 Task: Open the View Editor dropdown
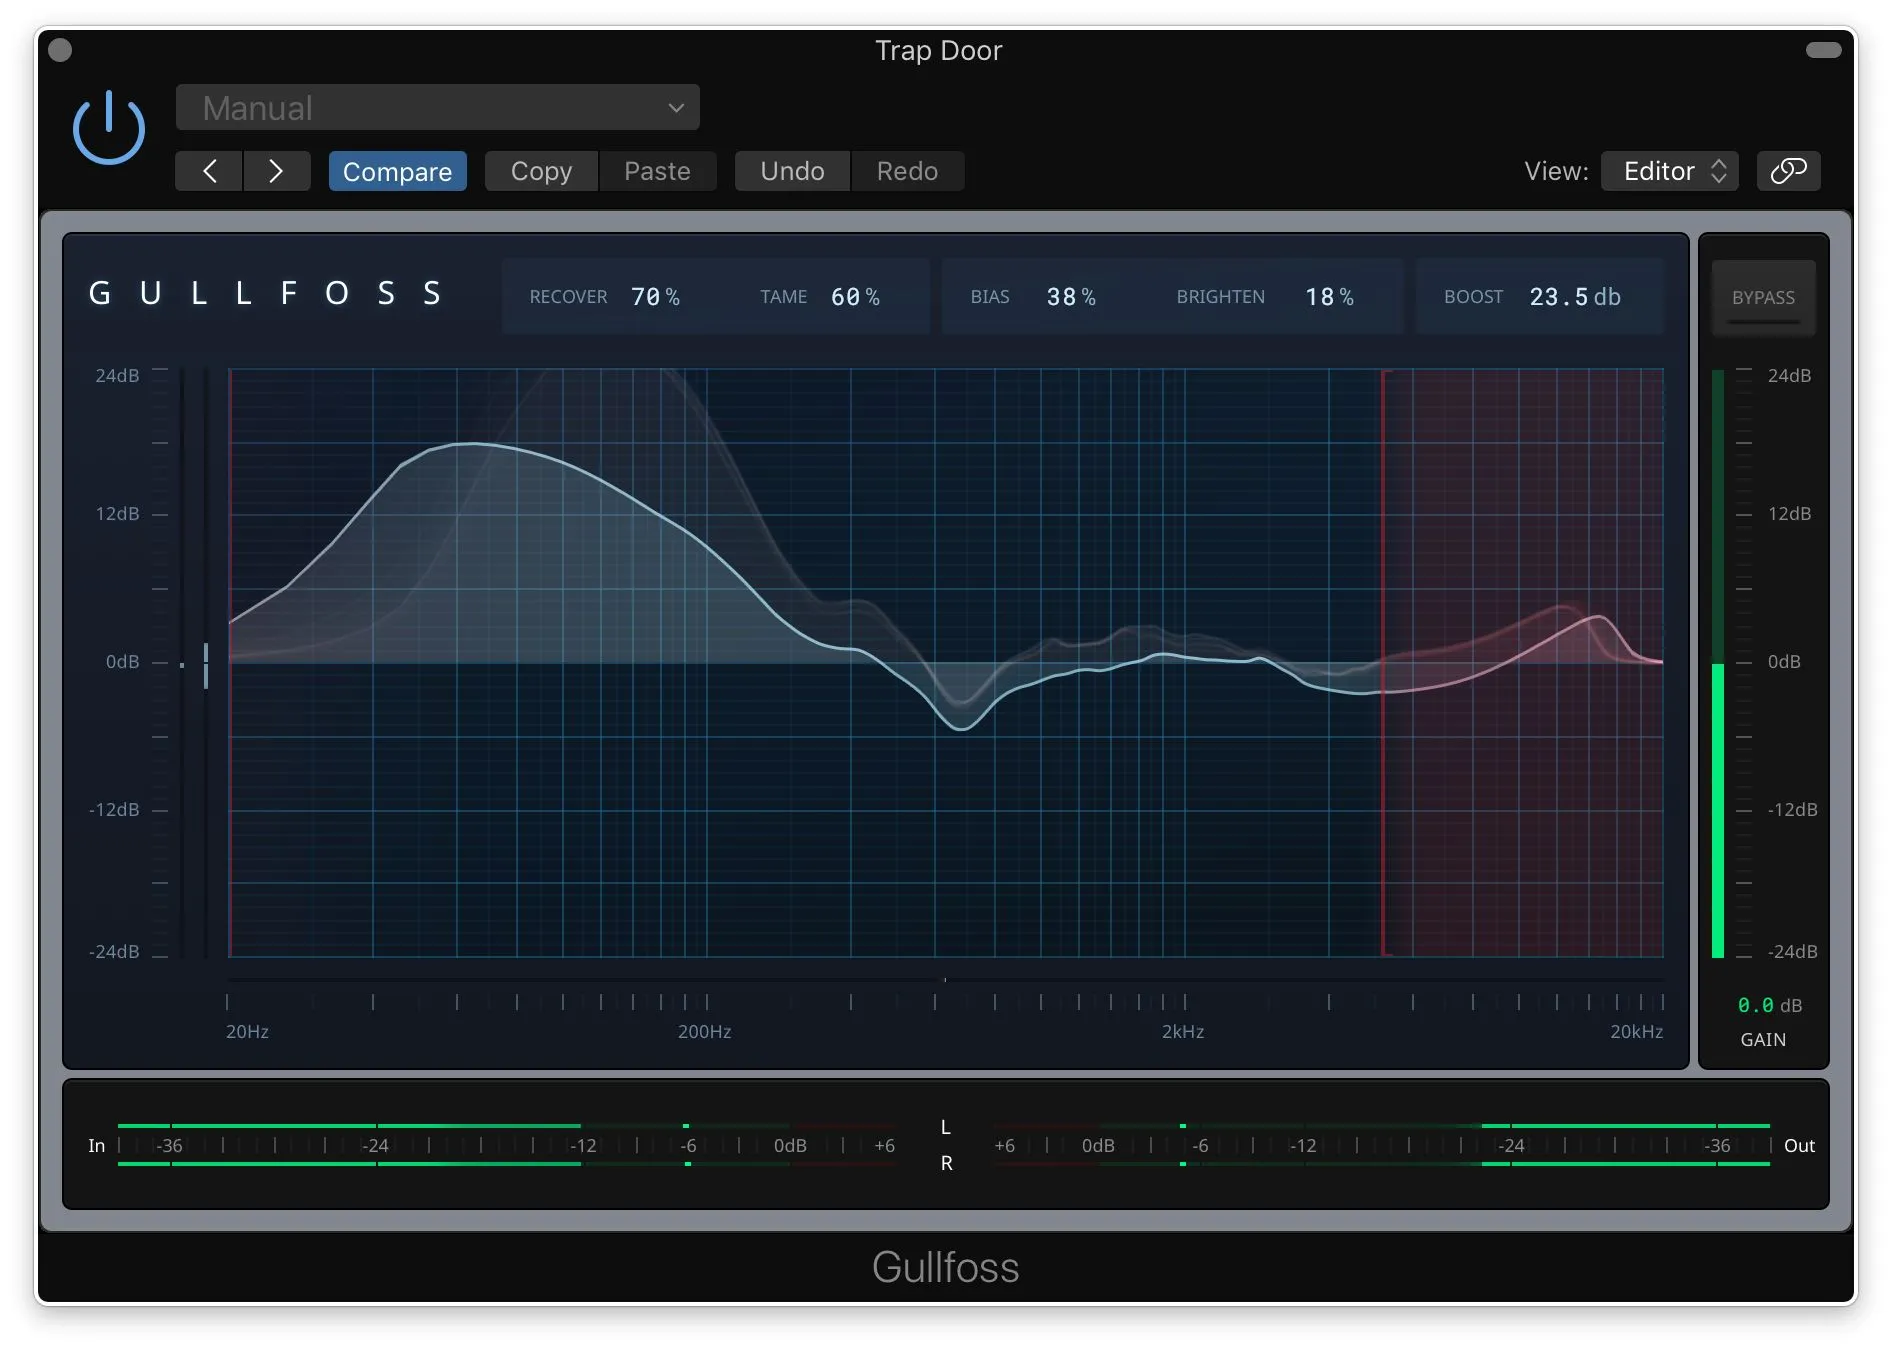point(1669,171)
